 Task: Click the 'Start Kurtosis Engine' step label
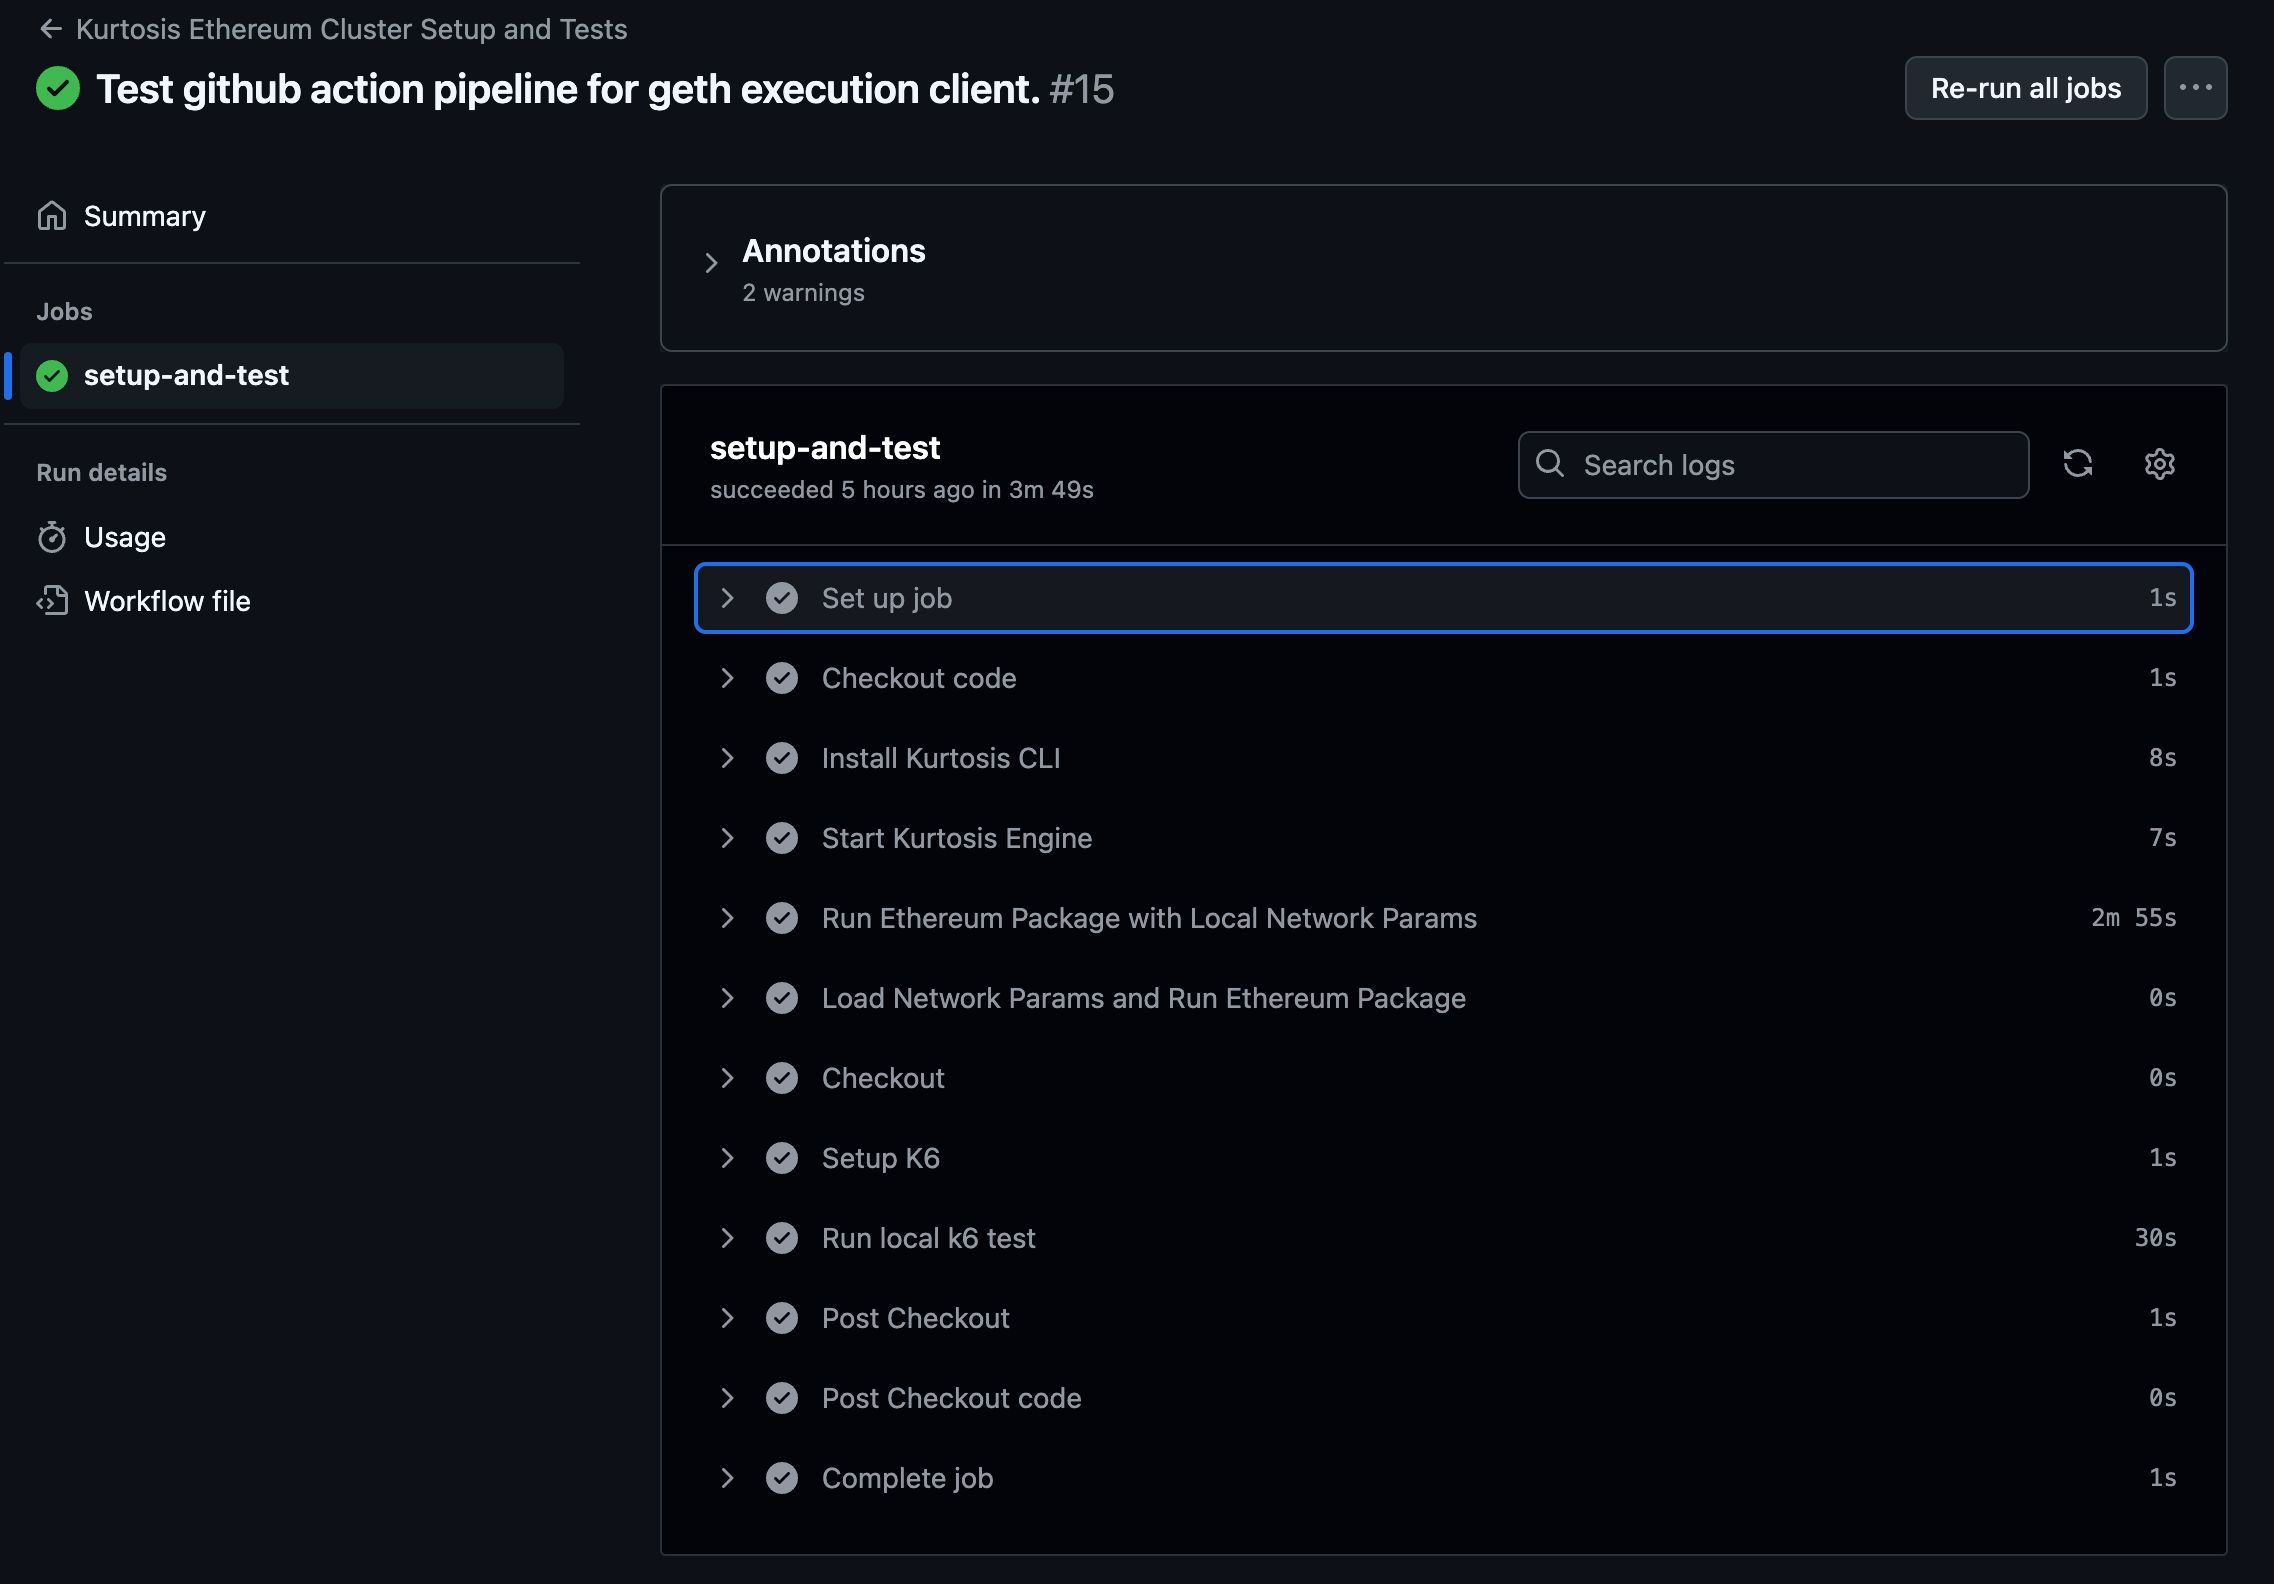(x=957, y=838)
